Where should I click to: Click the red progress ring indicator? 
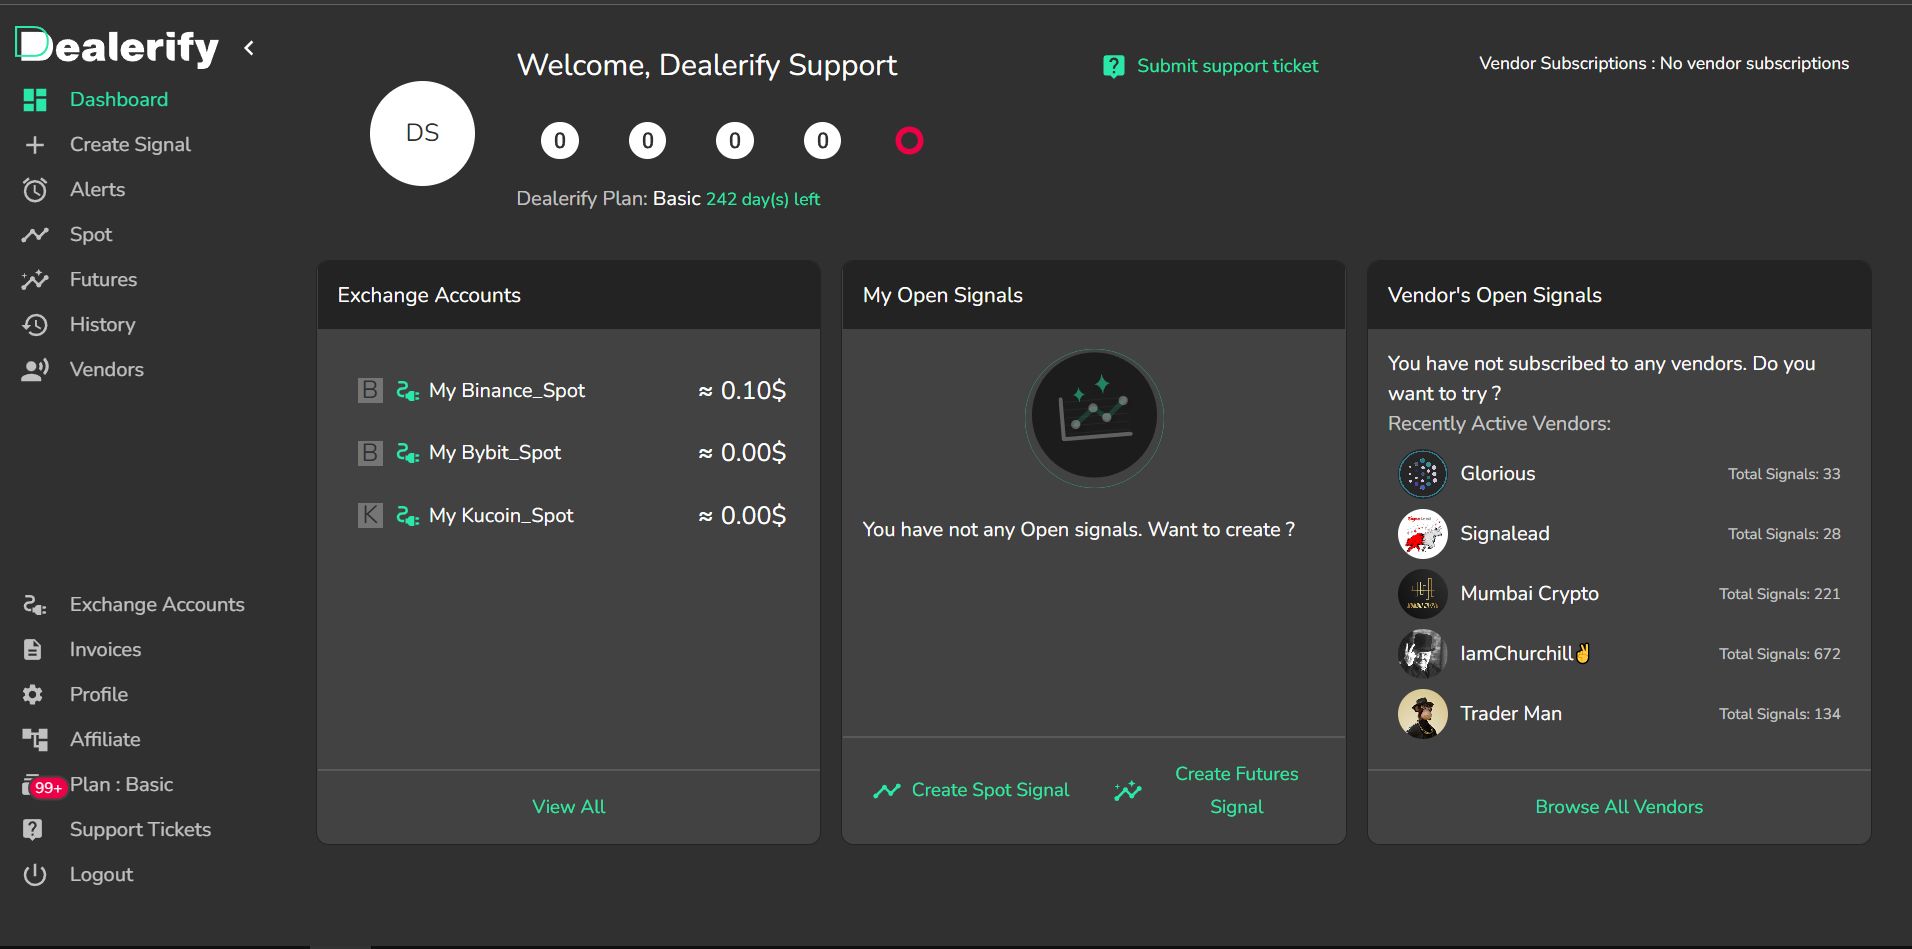tap(909, 141)
